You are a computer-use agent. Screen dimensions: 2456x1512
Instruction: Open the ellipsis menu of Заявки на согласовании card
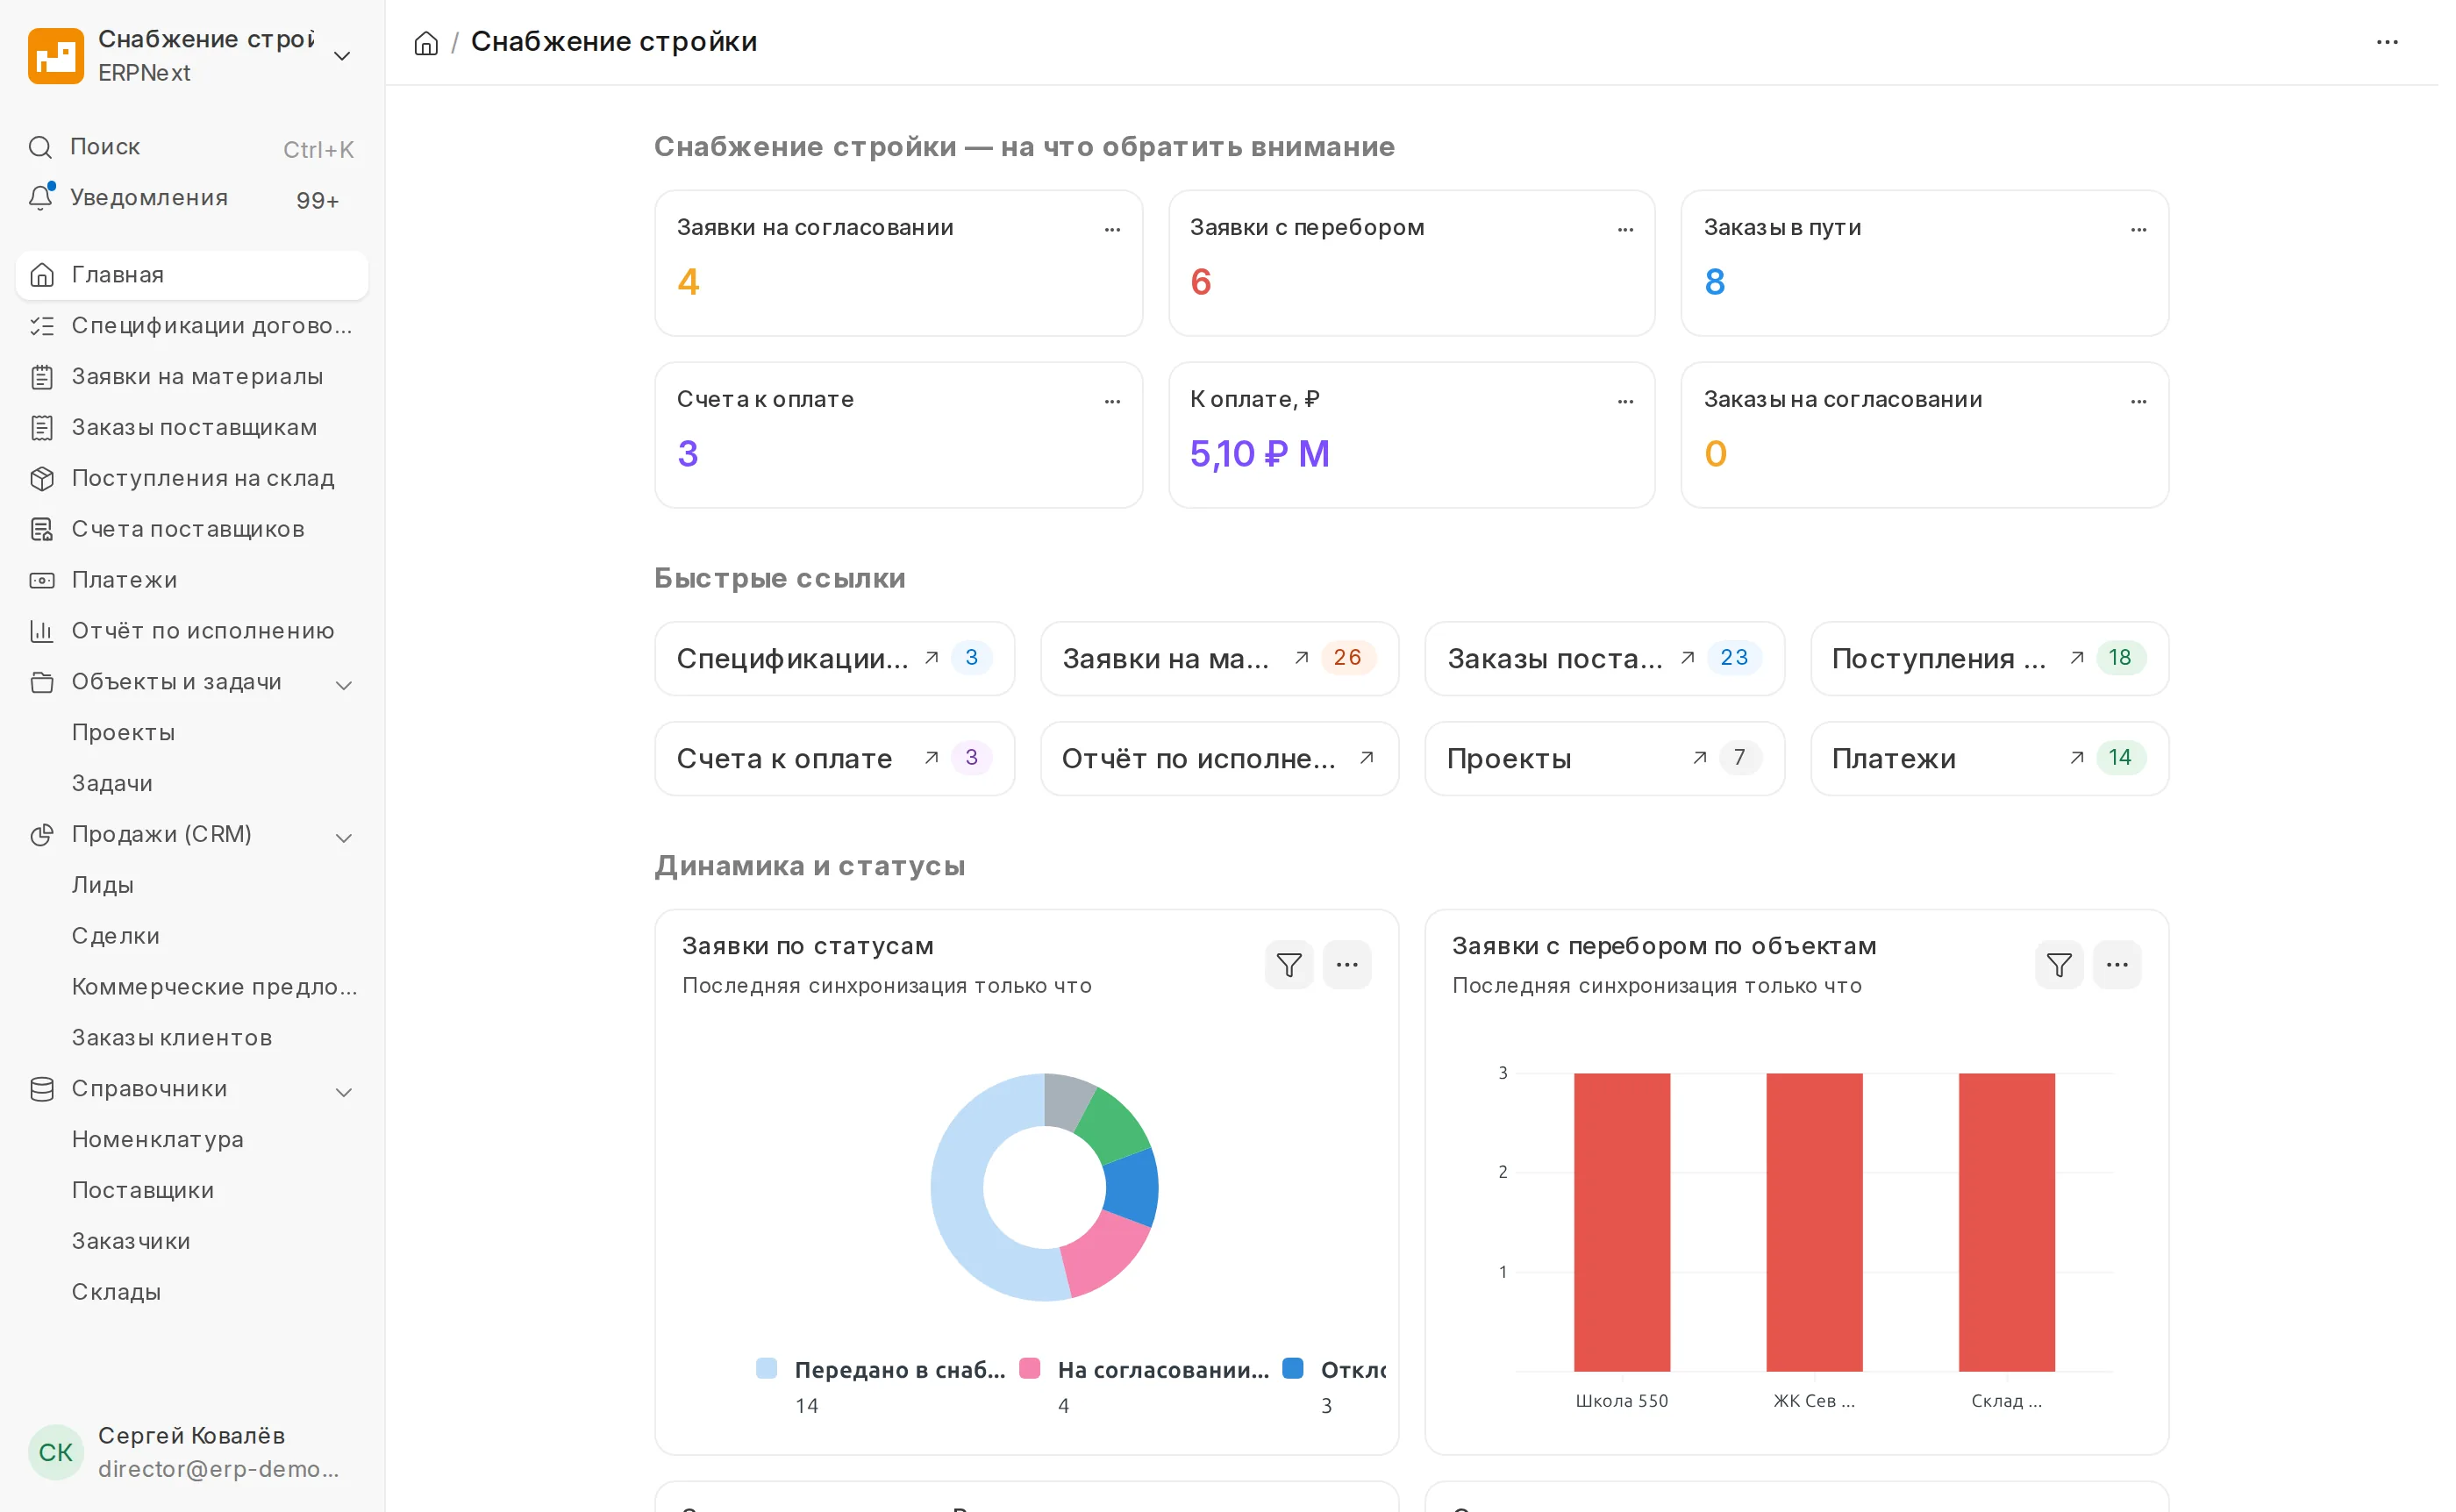pyautogui.click(x=1120, y=231)
